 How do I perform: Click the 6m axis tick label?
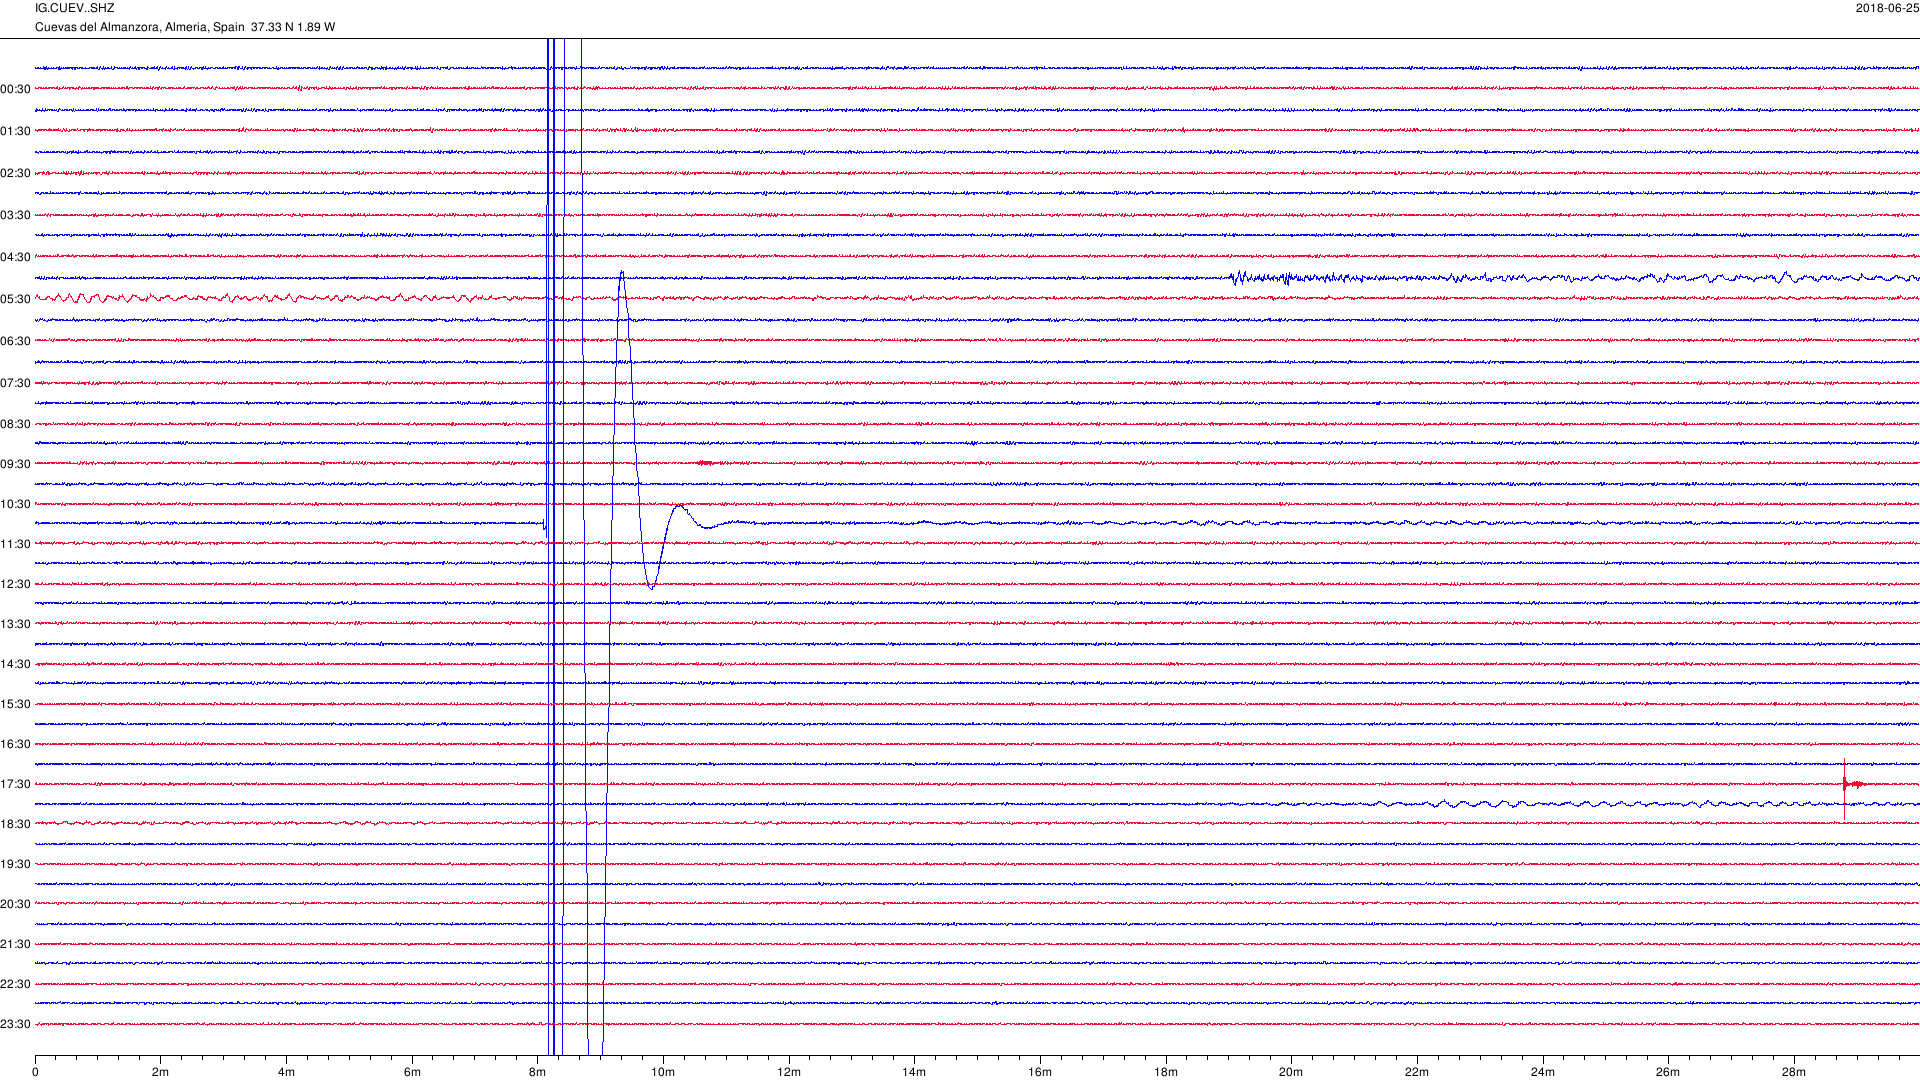(412, 1072)
